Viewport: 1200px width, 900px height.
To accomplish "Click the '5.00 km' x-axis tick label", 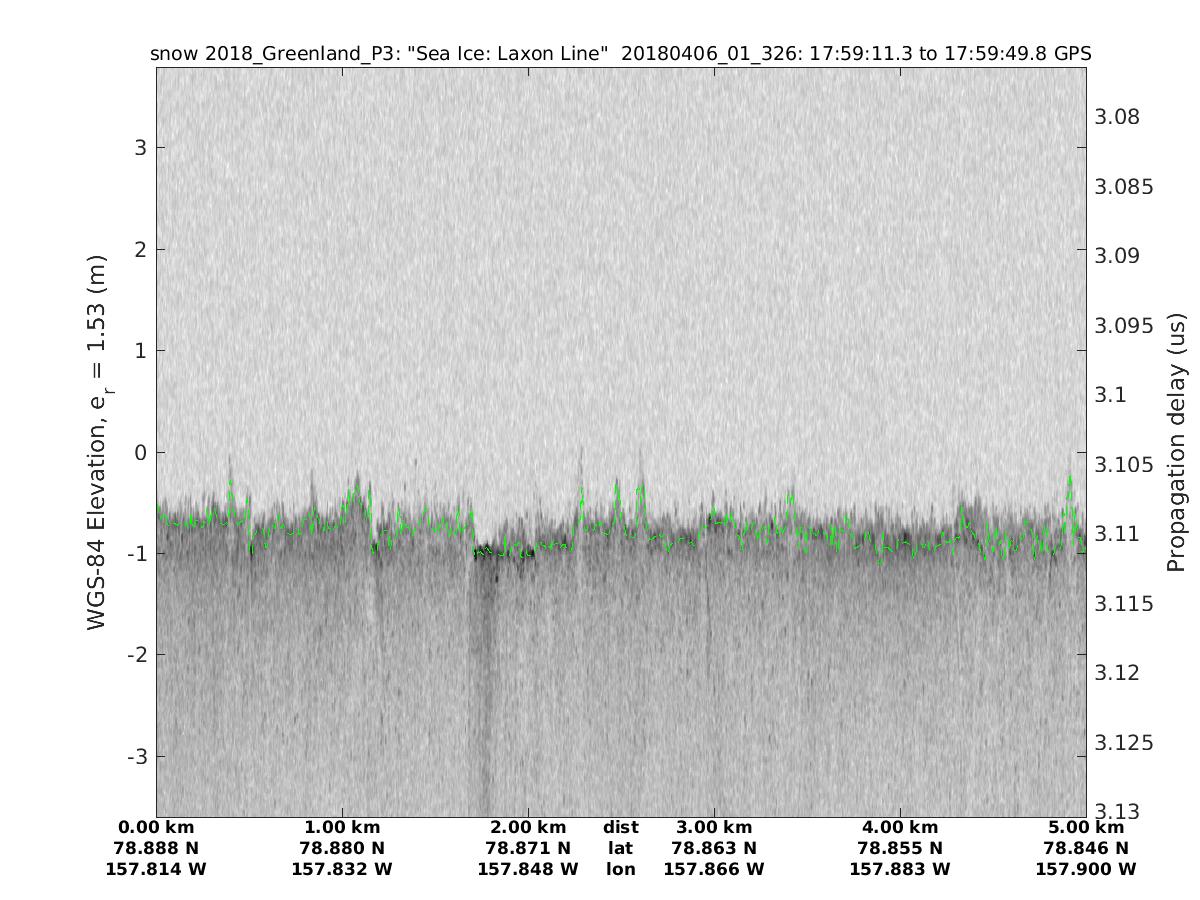I will (x=1086, y=828).
